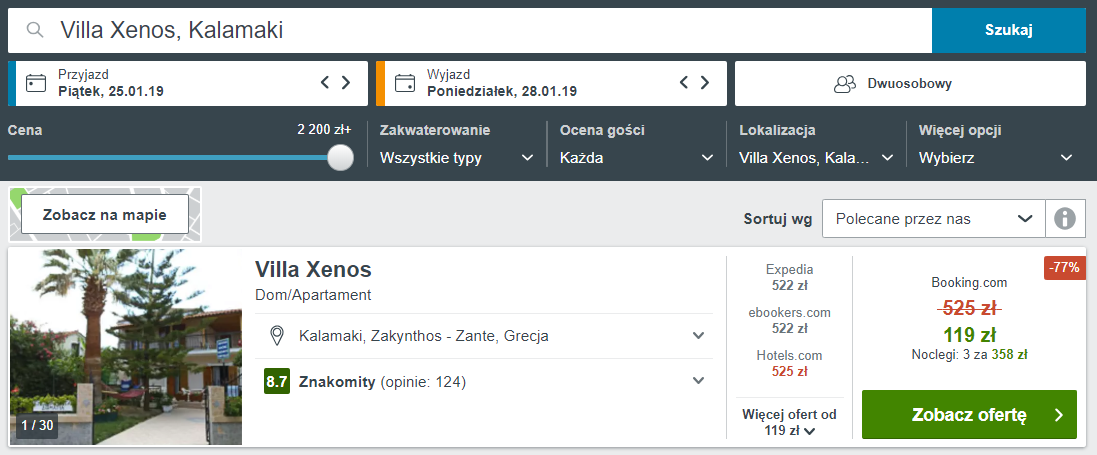Viewport: 1097px width, 455px height.
Task: Open the sort by Polecane przez nas dropdown
Action: coord(933,218)
